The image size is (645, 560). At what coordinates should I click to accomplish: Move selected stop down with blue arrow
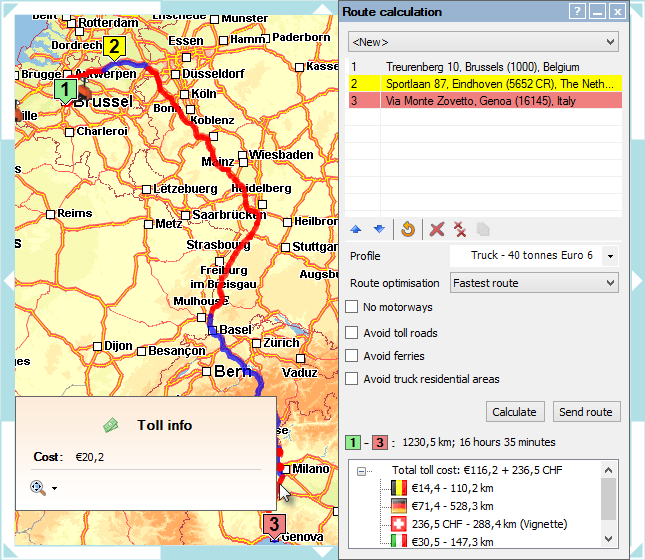379,229
